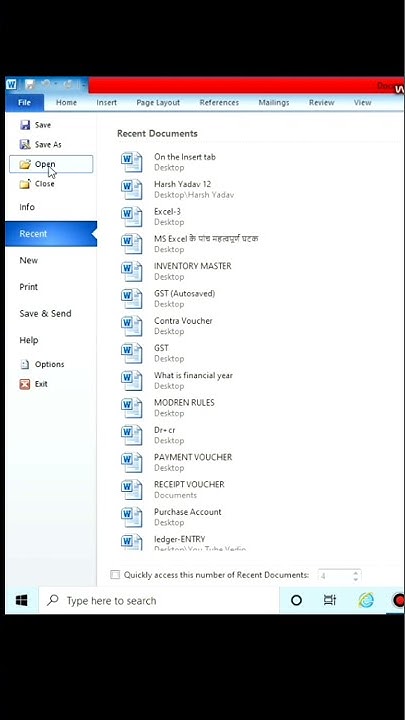Click Quick Access save icon in title bar
The width and height of the screenshot is (405, 720).
[x=30, y=84]
